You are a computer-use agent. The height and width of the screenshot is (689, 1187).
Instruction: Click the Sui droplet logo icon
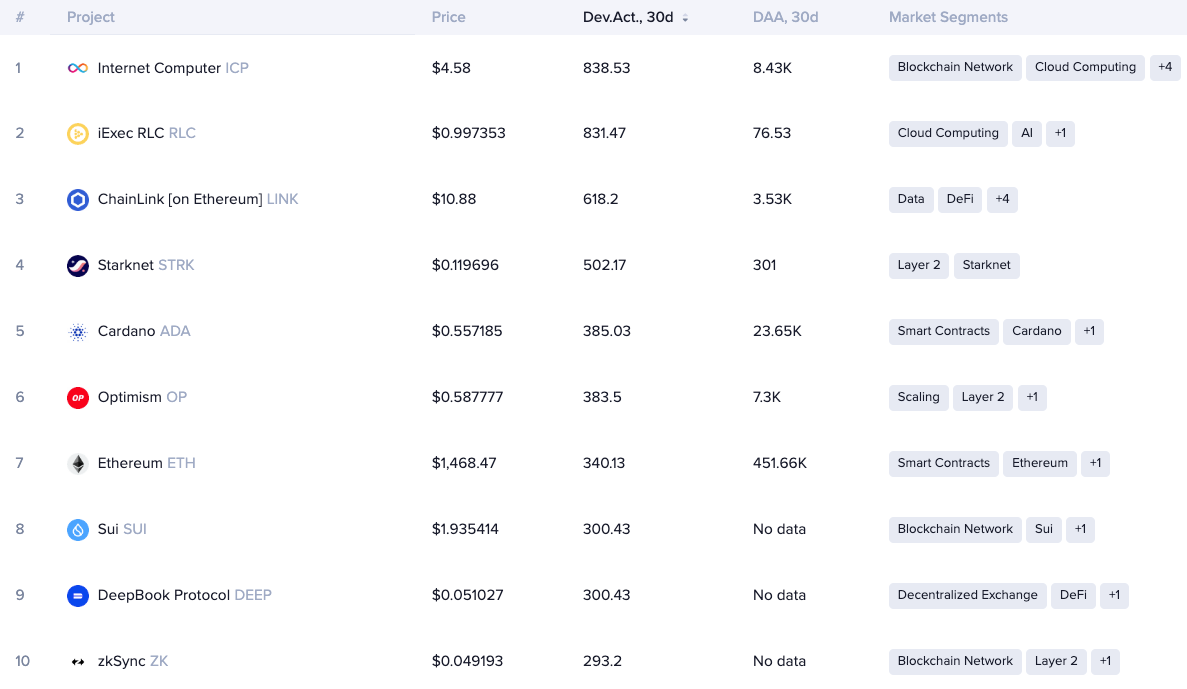78,529
